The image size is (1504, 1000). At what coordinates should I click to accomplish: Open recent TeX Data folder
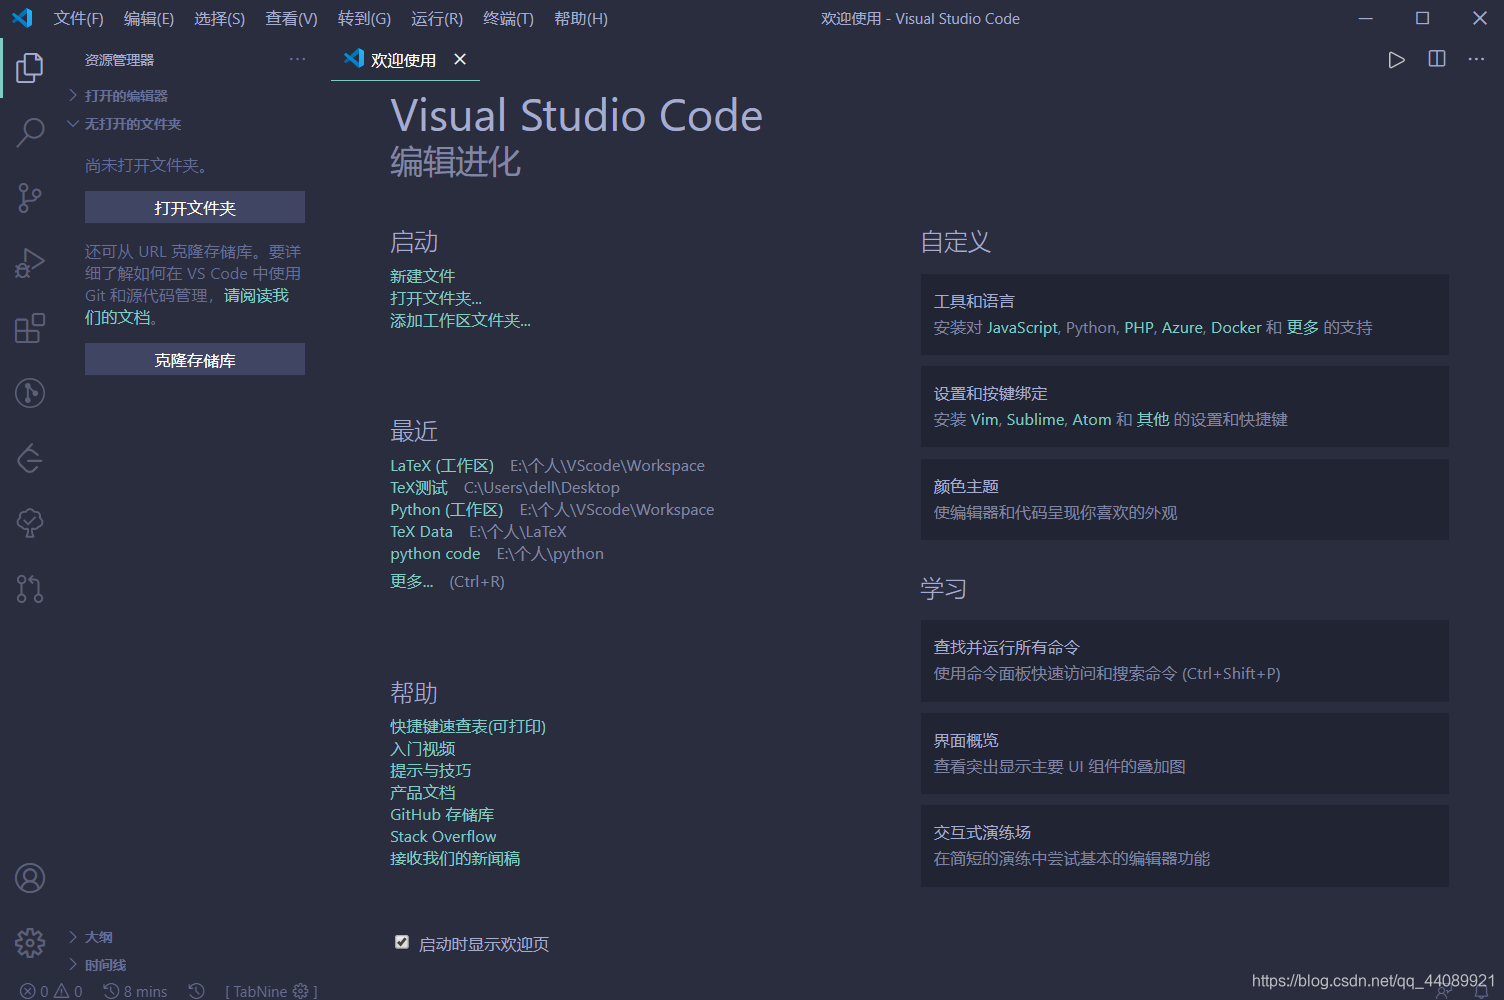coord(421,531)
